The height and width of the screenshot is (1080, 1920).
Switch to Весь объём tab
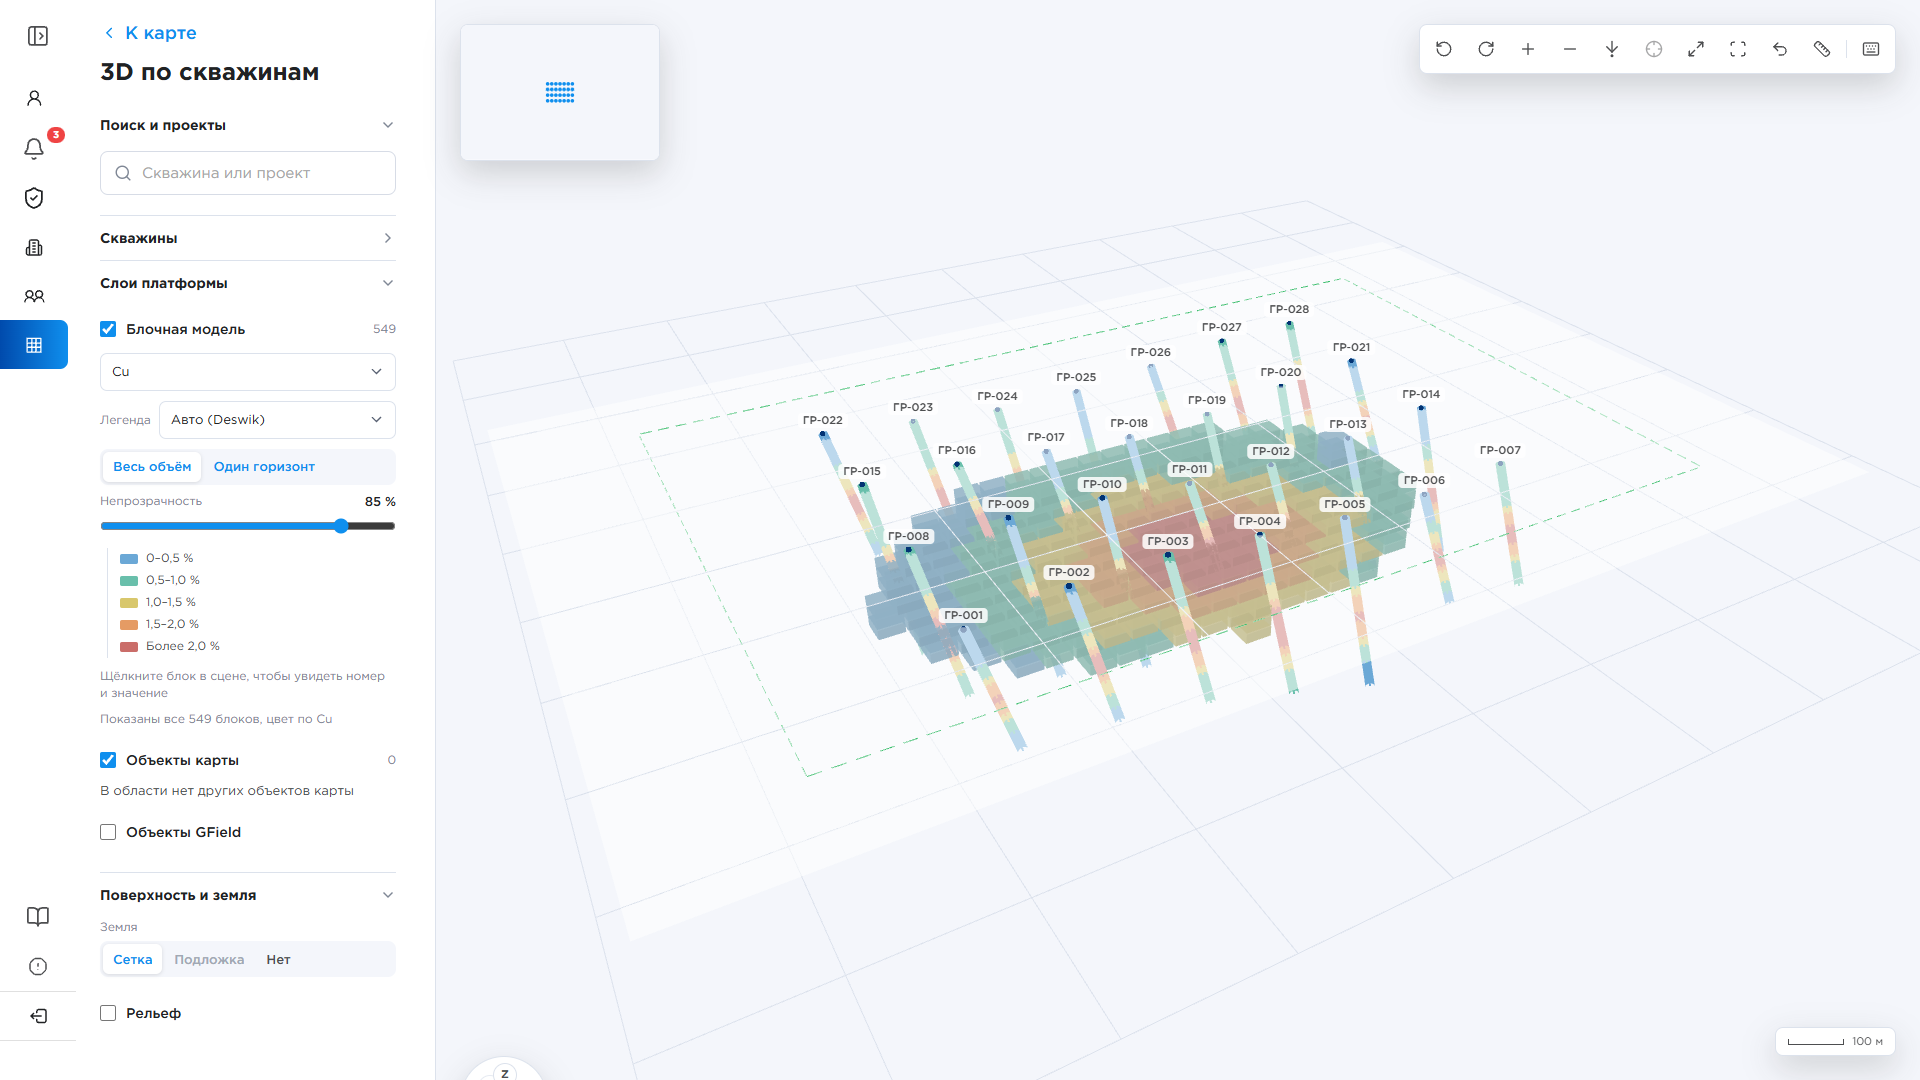pyautogui.click(x=152, y=467)
